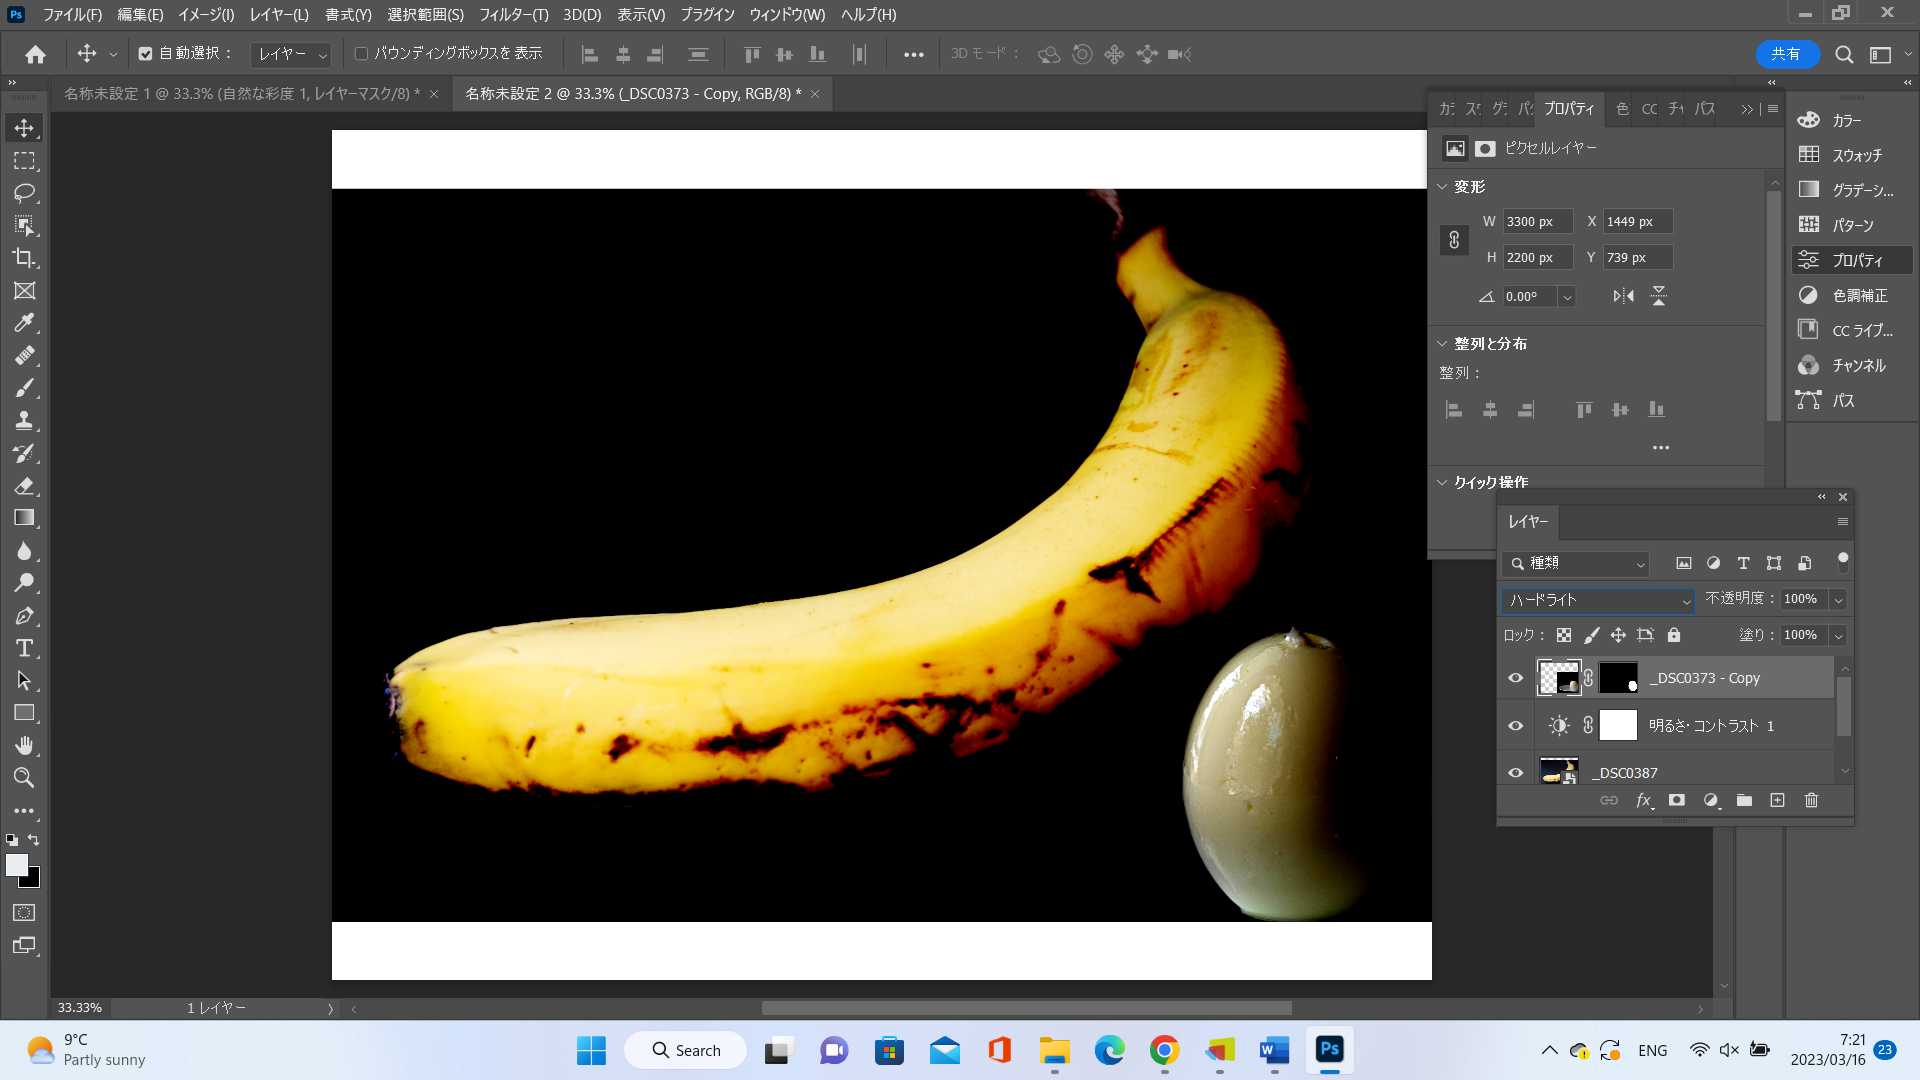Uncheck the 自動選択 checkbox
The image size is (1920, 1080).
(x=146, y=54)
